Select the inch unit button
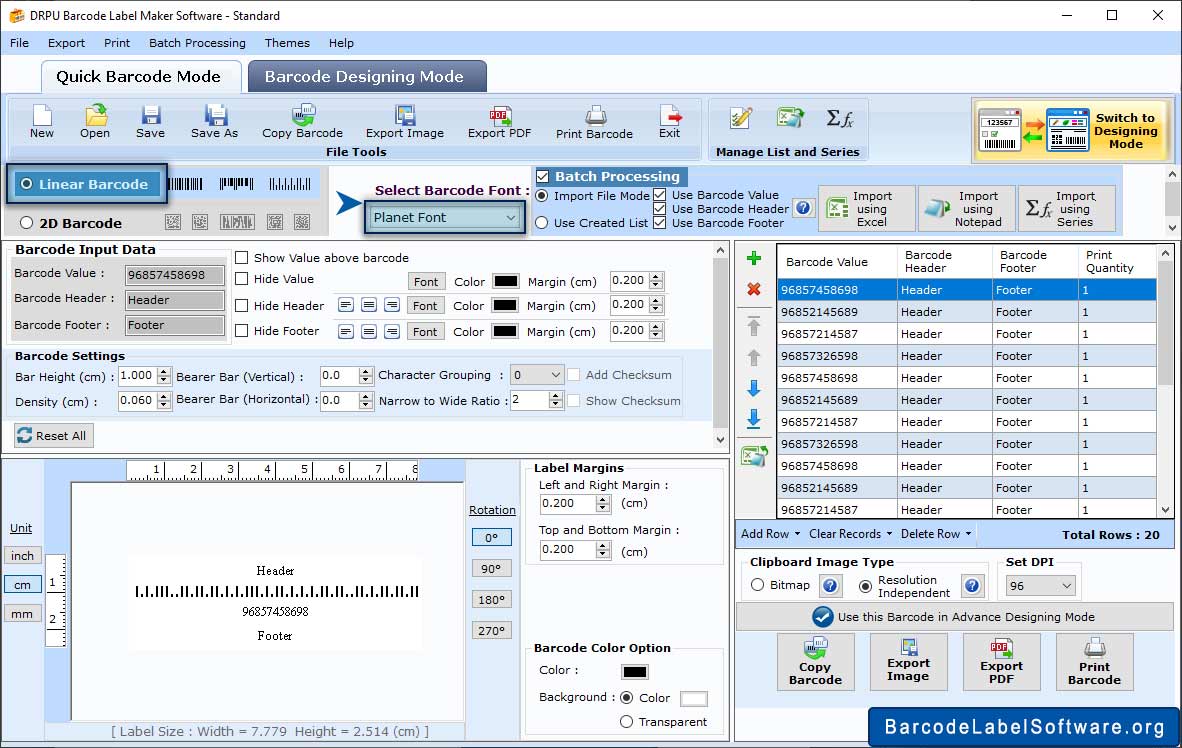Screen dimensions: 1182x748 tap(23, 556)
